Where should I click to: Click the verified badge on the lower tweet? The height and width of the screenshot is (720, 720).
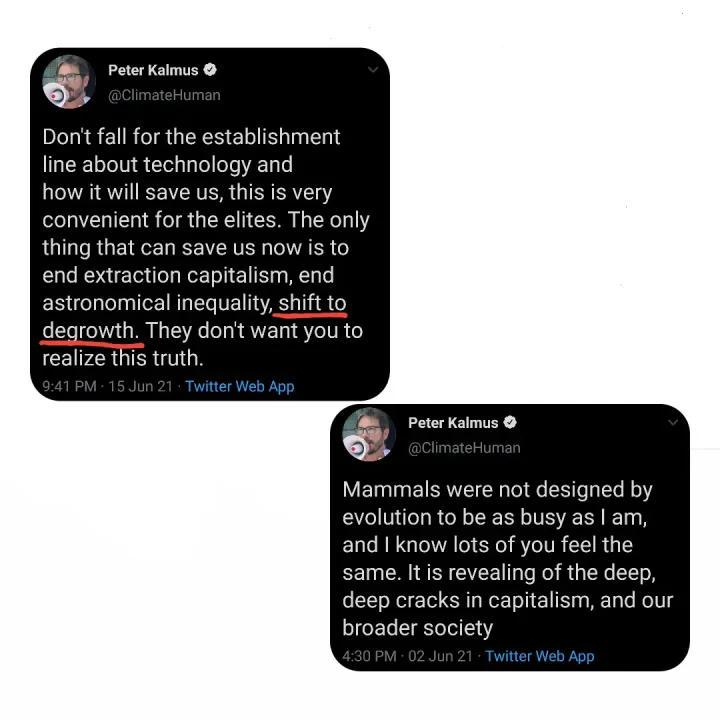(x=510, y=423)
